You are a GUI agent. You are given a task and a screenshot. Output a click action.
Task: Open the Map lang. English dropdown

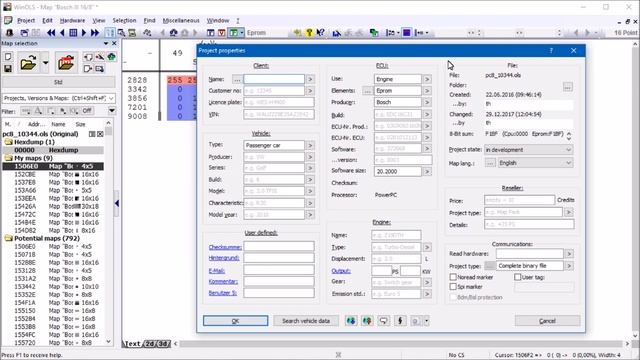click(x=536, y=163)
